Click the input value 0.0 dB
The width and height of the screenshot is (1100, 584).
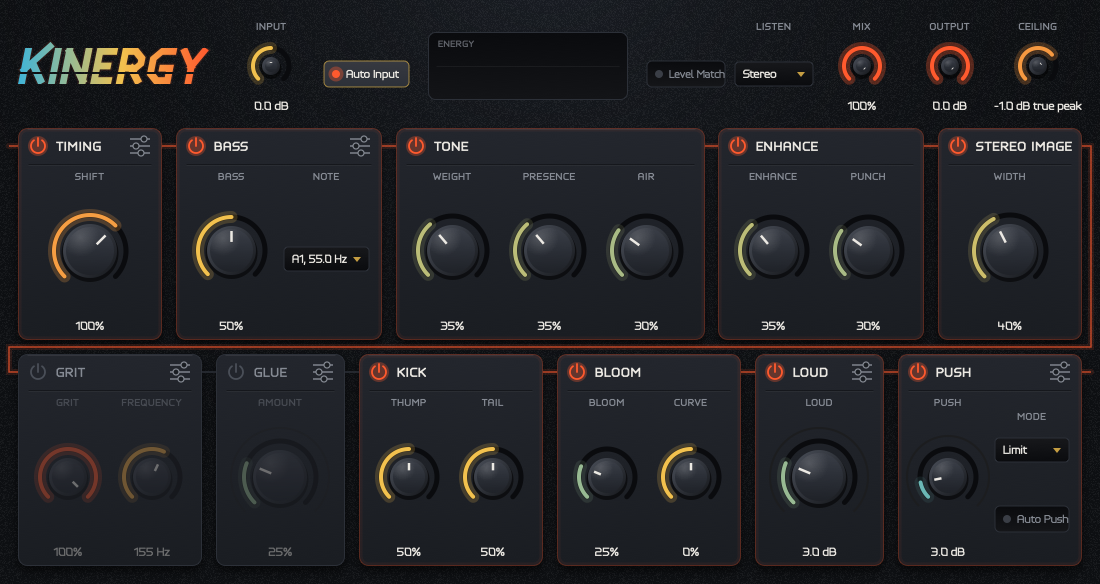tap(271, 106)
